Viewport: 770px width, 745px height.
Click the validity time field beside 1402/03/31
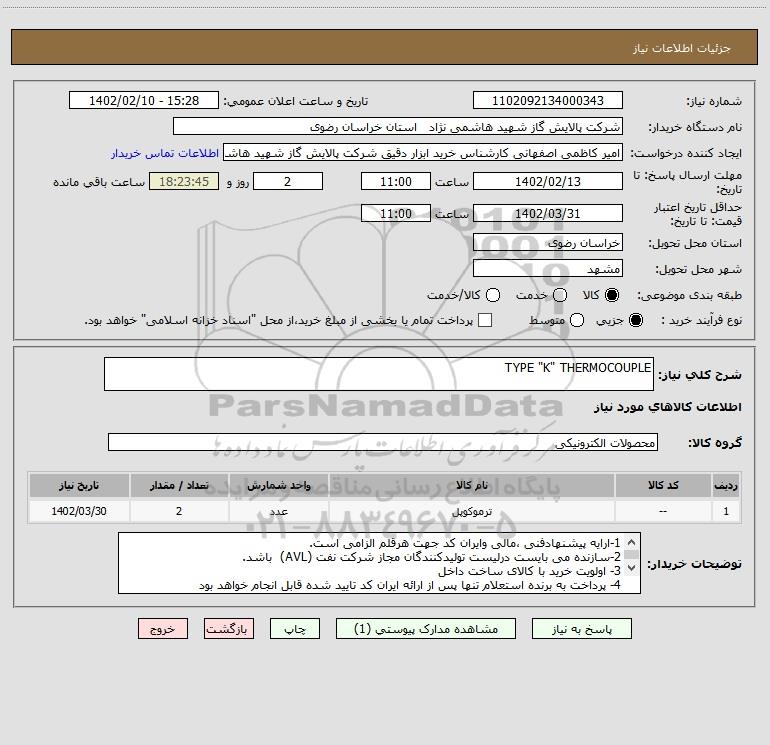396,213
